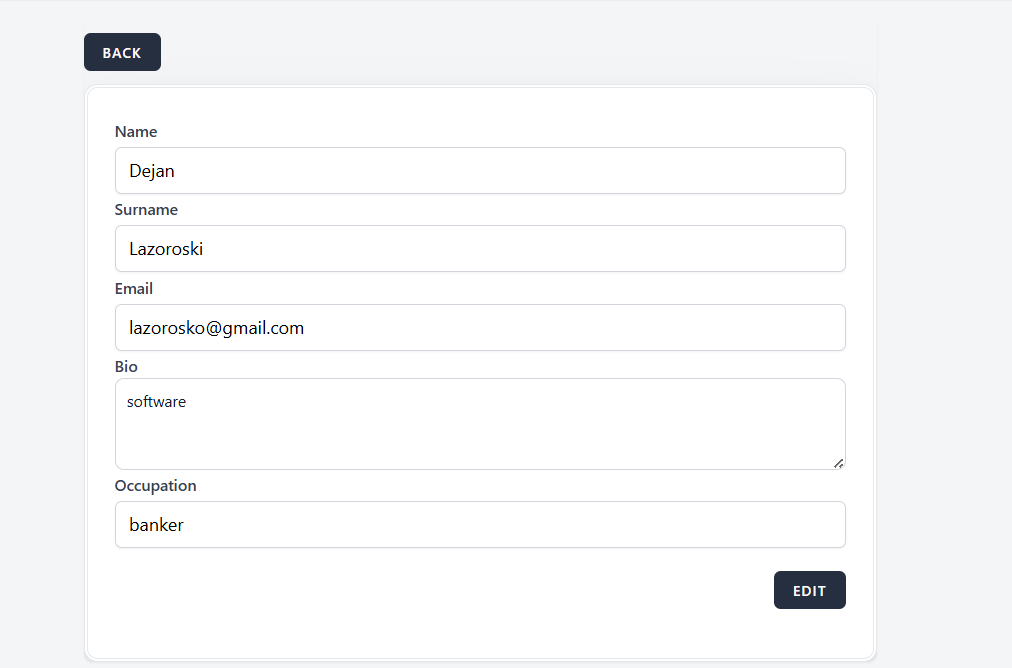This screenshot has width=1012, height=668.
Task: Focus the Name input field
Action: coord(480,171)
